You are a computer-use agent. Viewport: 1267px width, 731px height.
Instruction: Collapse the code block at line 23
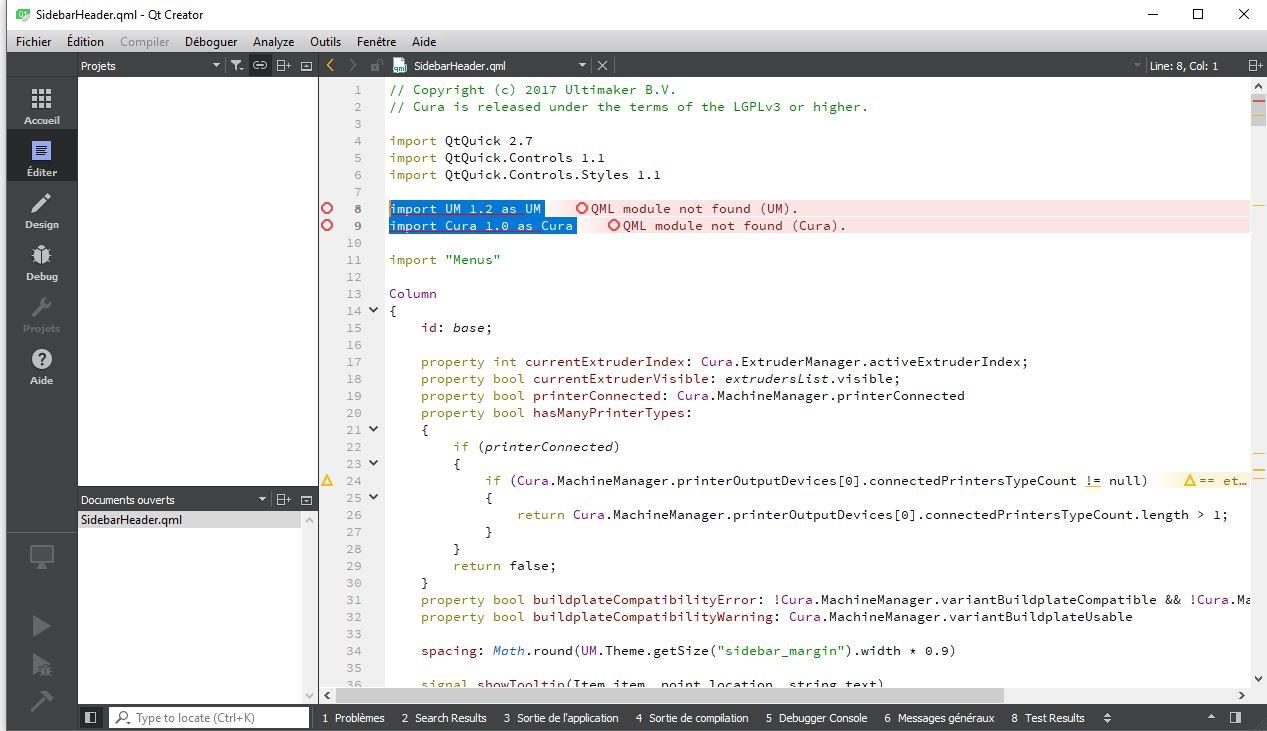[x=374, y=464]
